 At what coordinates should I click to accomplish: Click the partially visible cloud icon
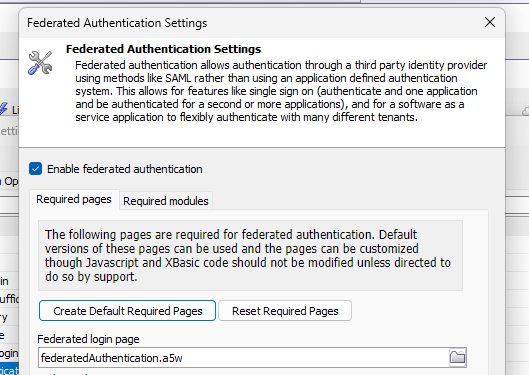(526, 111)
